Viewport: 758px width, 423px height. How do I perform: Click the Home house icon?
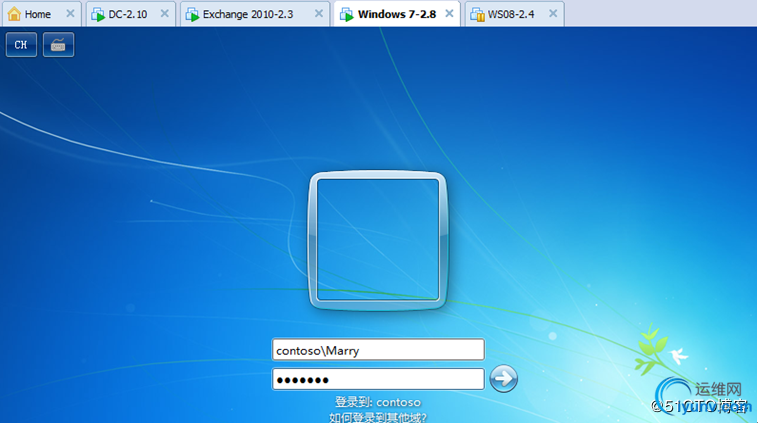pos(15,14)
